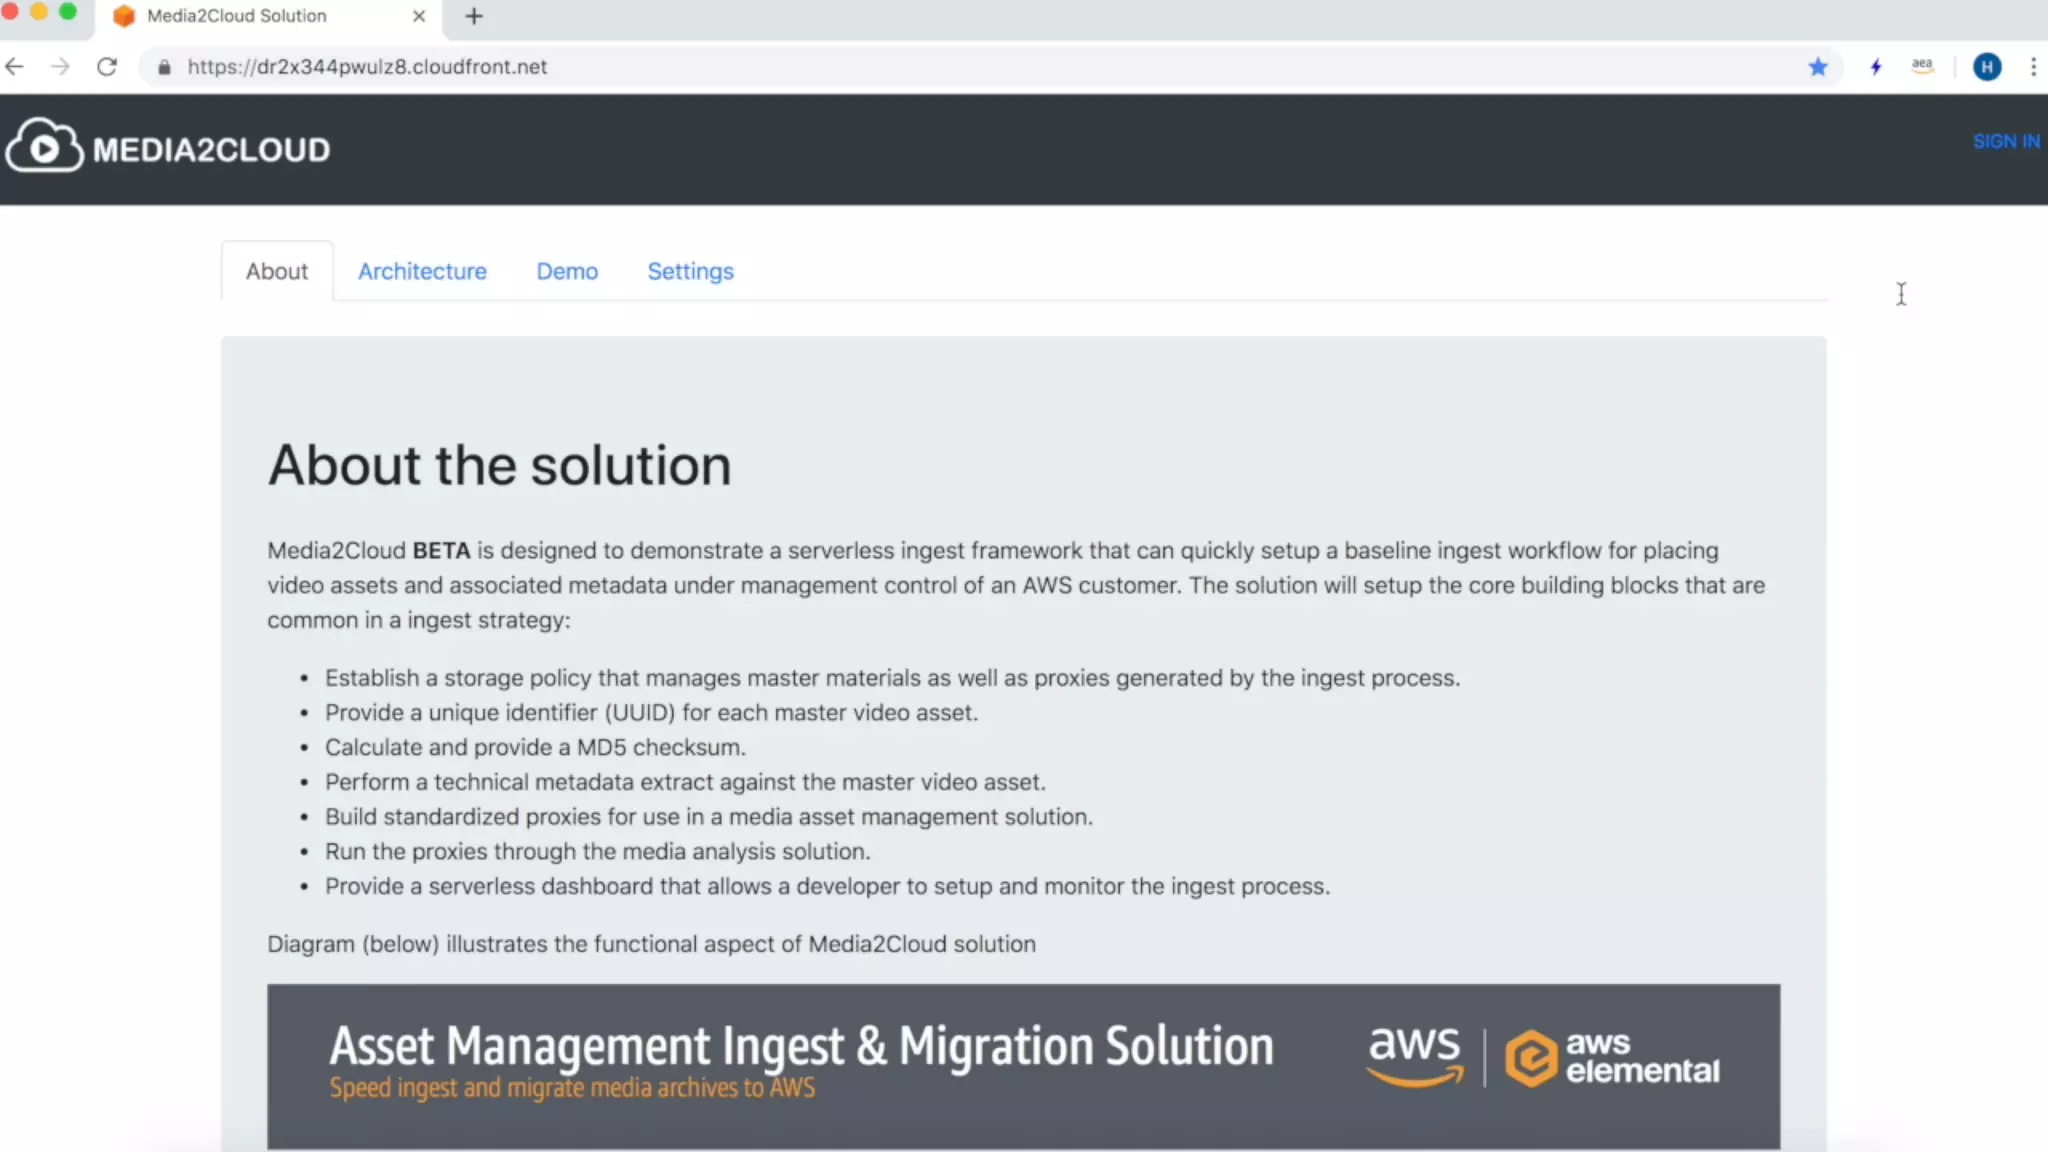Bookmark the page with the star icon
Image resolution: width=2048 pixels, height=1152 pixels.
click(x=1817, y=67)
